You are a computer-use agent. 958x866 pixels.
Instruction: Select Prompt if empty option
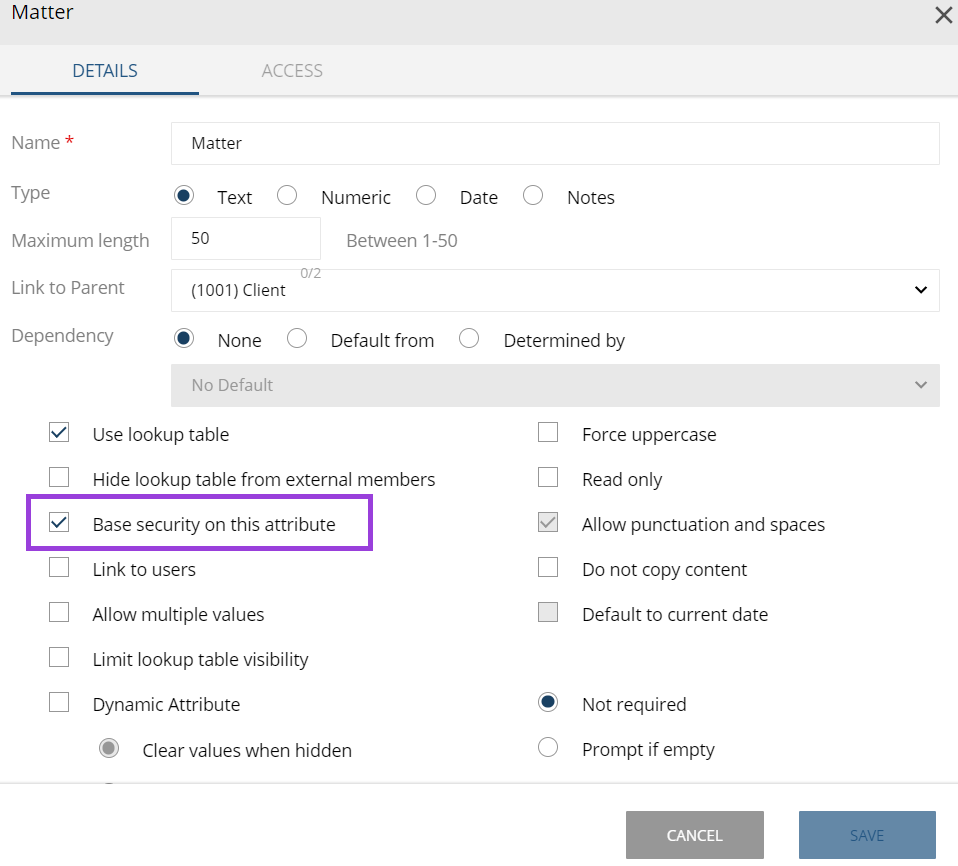547,748
